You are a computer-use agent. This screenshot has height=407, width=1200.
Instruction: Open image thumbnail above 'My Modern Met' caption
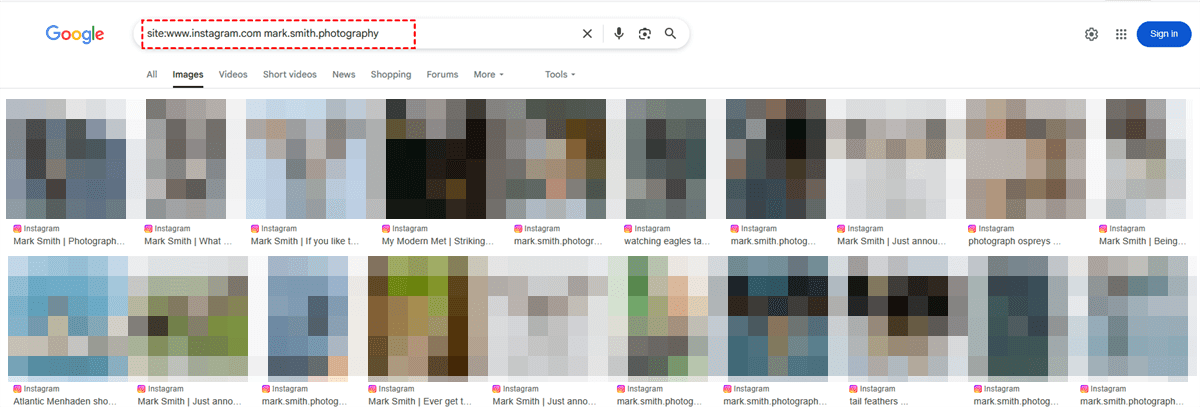[x=436, y=159]
